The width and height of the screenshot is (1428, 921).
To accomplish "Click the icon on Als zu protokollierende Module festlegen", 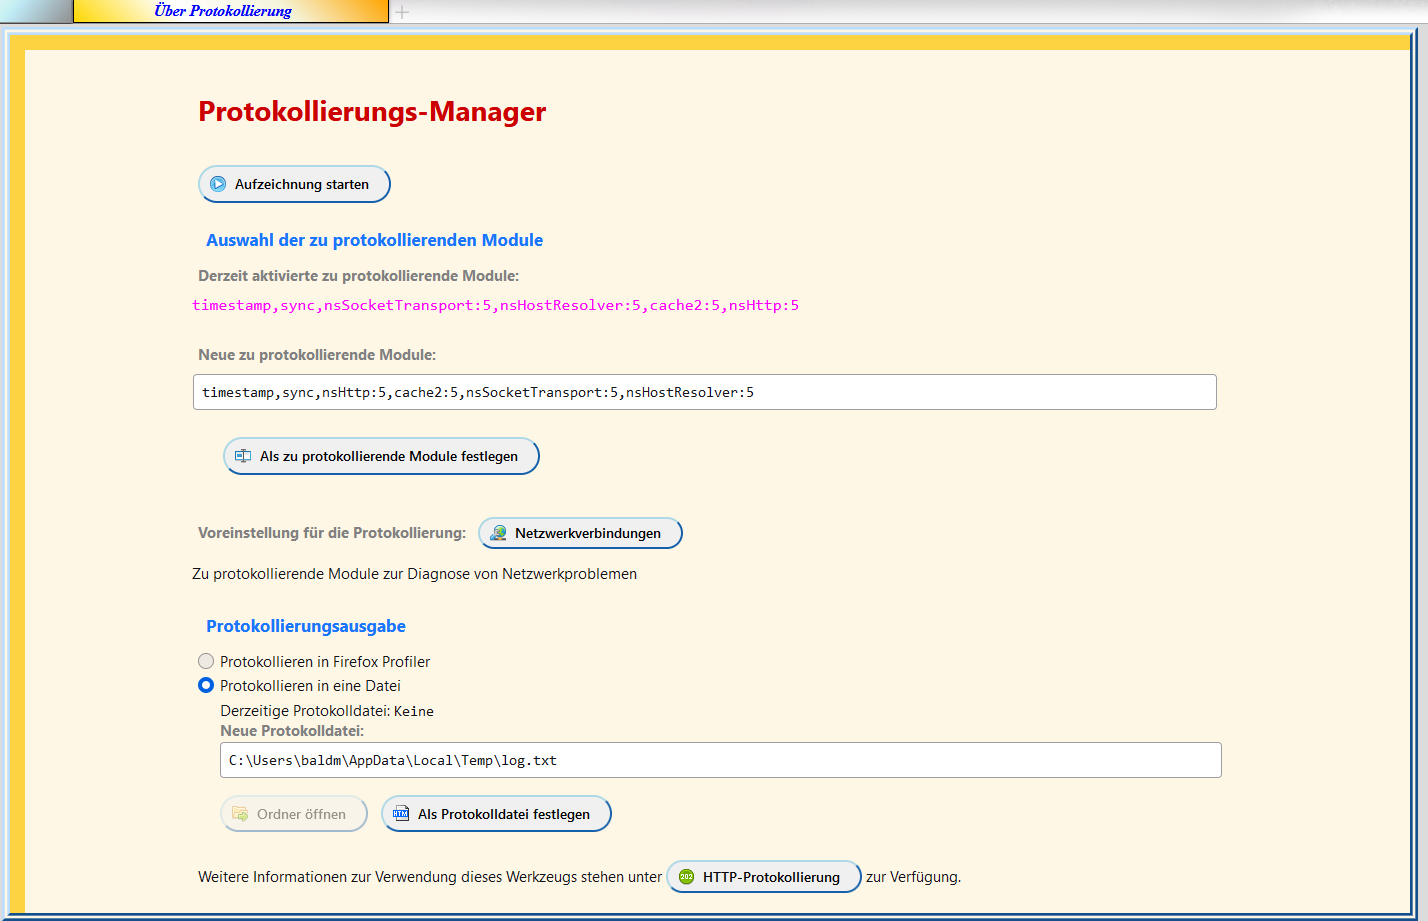I will point(243,456).
